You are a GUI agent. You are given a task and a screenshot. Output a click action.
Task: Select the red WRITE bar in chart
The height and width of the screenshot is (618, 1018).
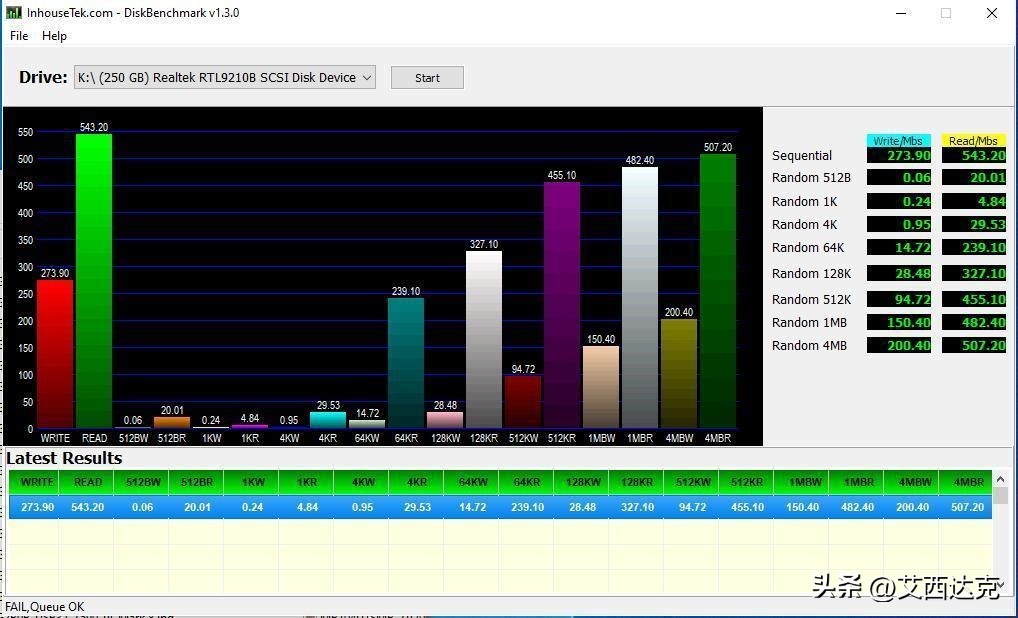pyautogui.click(x=55, y=353)
